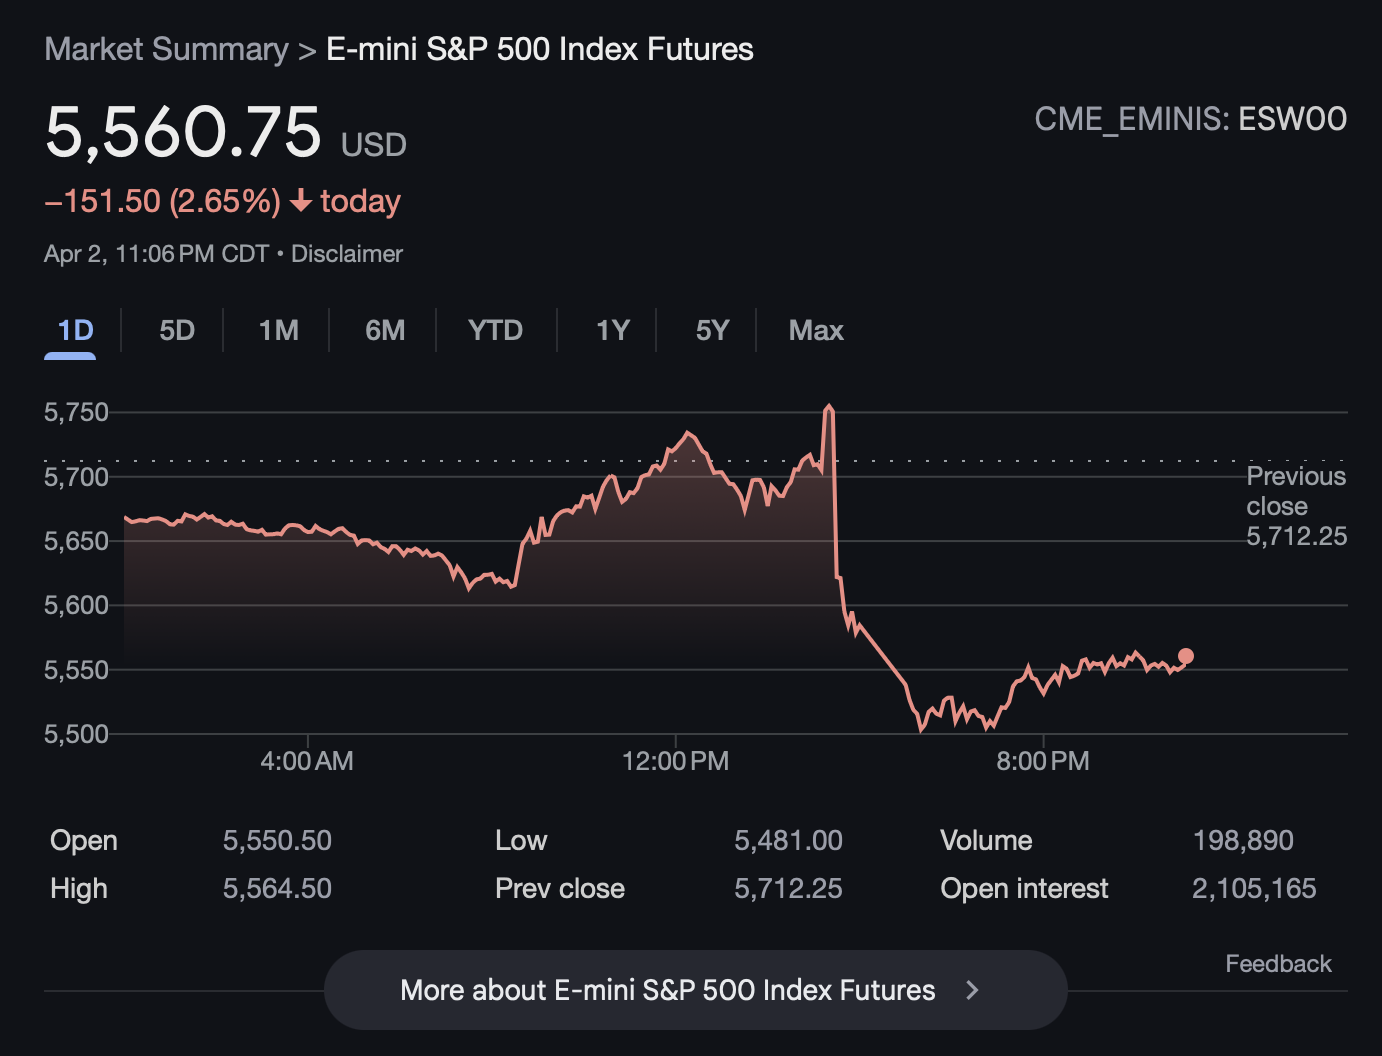The width and height of the screenshot is (1382, 1056).
Task: Select the 1Y time range
Action: [612, 330]
